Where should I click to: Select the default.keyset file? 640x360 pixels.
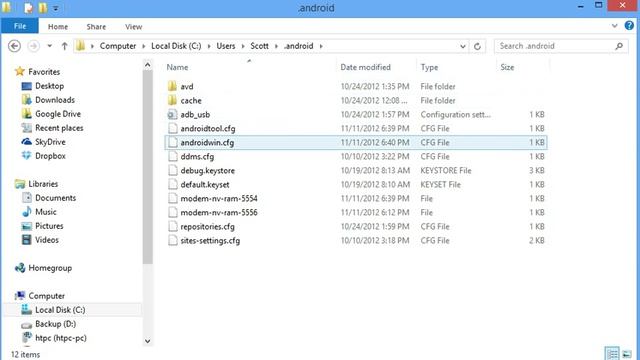[356, 184]
